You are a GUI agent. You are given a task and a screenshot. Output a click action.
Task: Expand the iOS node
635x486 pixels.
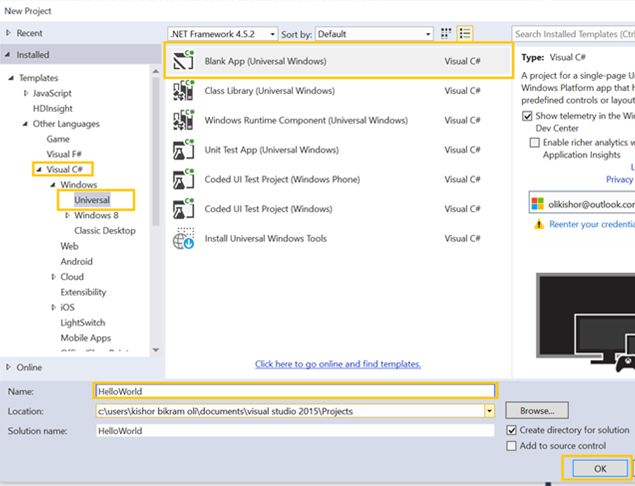pyautogui.click(x=53, y=307)
